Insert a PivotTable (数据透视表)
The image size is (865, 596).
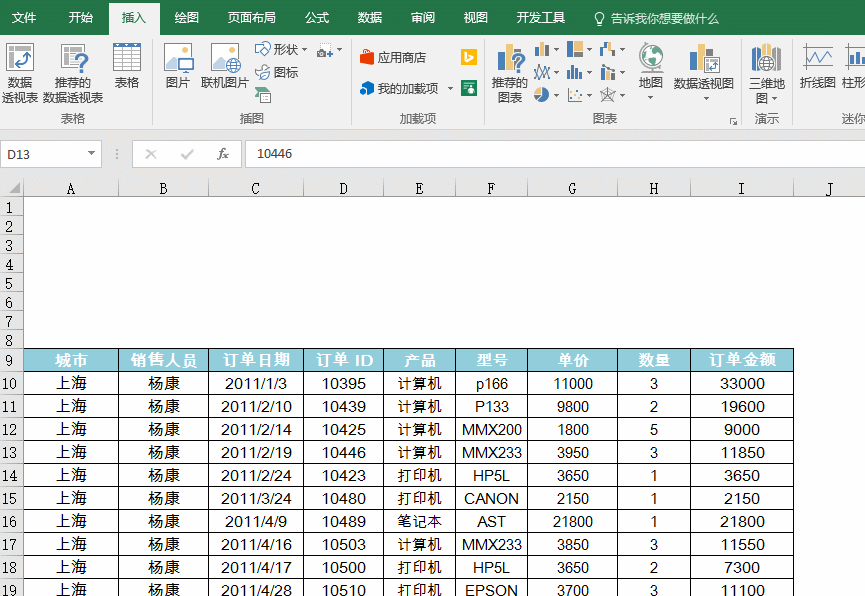point(20,73)
